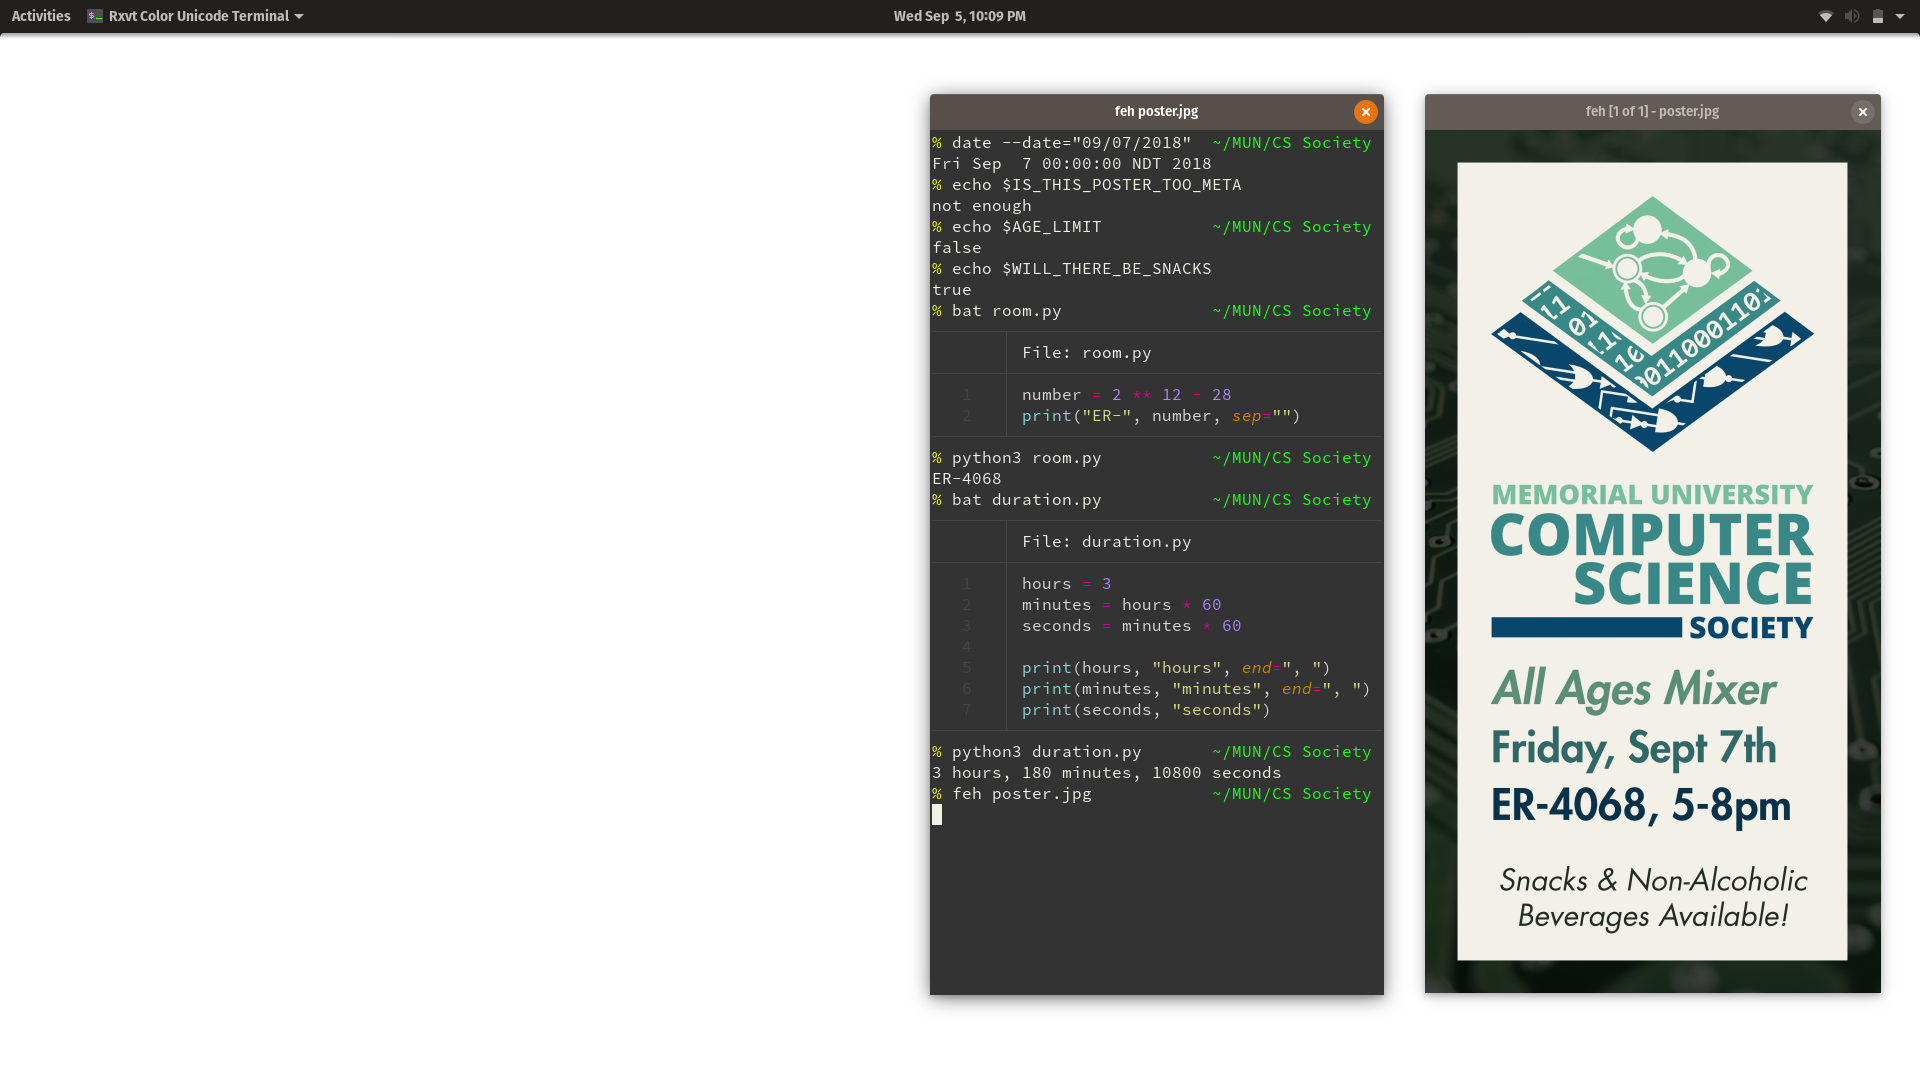Image resolution: width=1920 pixels, height=1080 pixels.
Task: Click 'COMPUTER' heading on the poster
Action: [x=1651, y=536]
